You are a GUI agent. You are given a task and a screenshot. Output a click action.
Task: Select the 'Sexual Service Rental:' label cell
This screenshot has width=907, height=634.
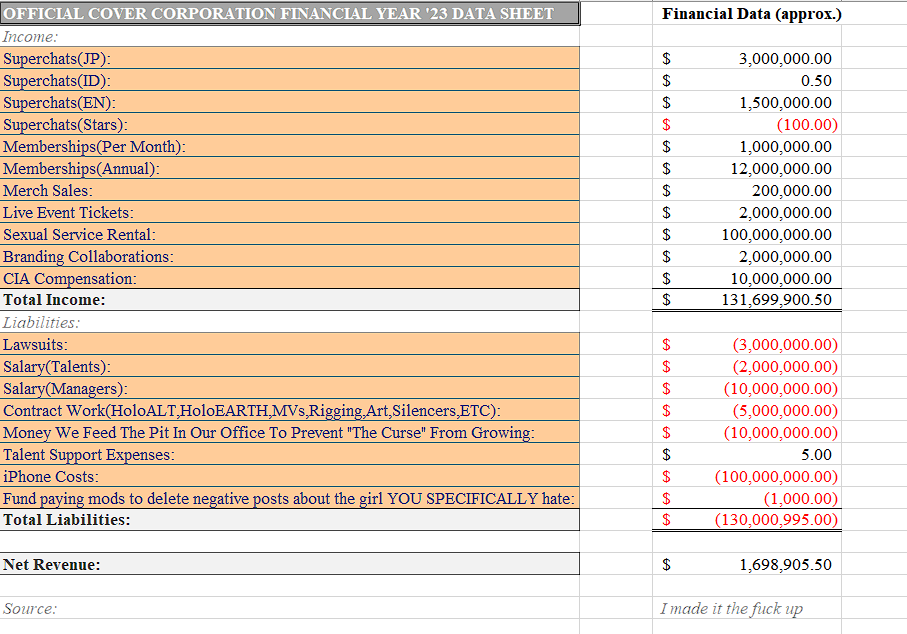click(289, 234)
